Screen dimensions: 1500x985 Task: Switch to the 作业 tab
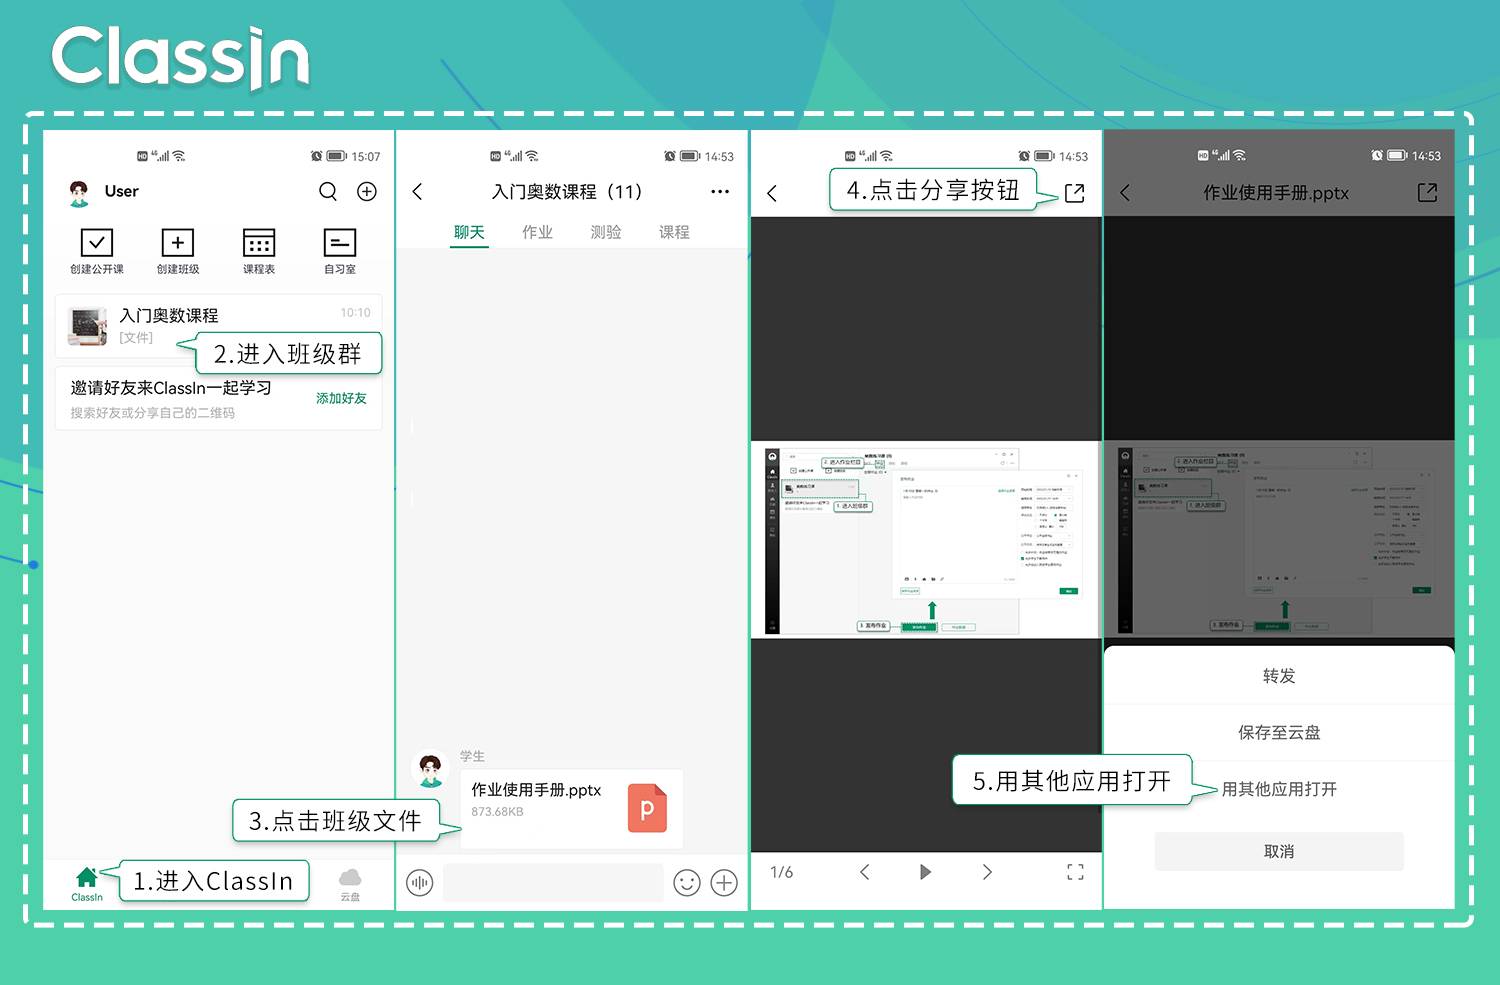(537, 232)
